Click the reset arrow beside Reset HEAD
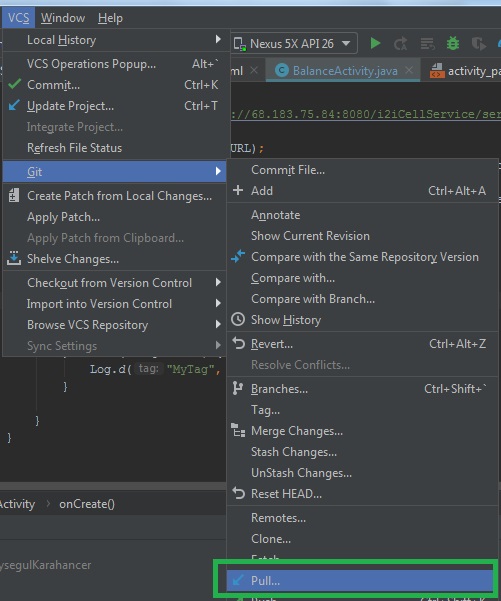 tap(238, 493)
